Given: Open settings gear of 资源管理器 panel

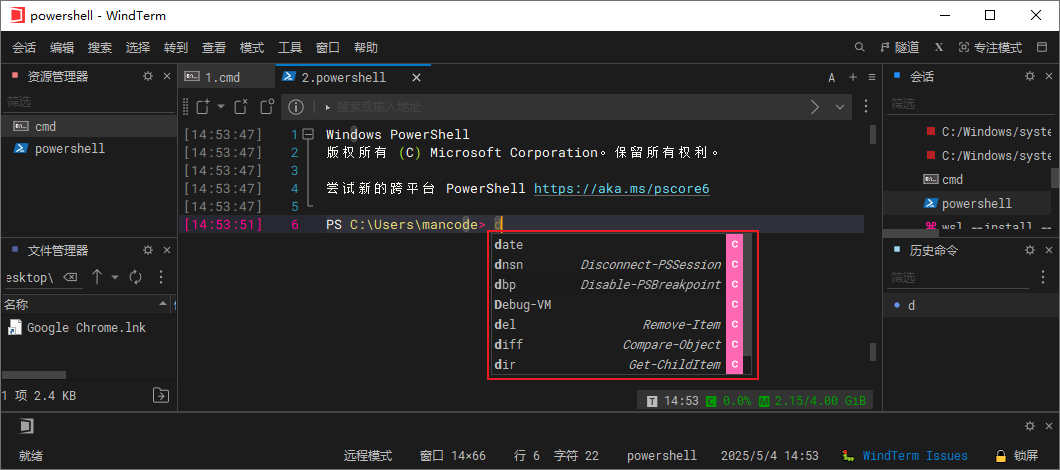Looking at the screenshot, I should tap(148, 76).
